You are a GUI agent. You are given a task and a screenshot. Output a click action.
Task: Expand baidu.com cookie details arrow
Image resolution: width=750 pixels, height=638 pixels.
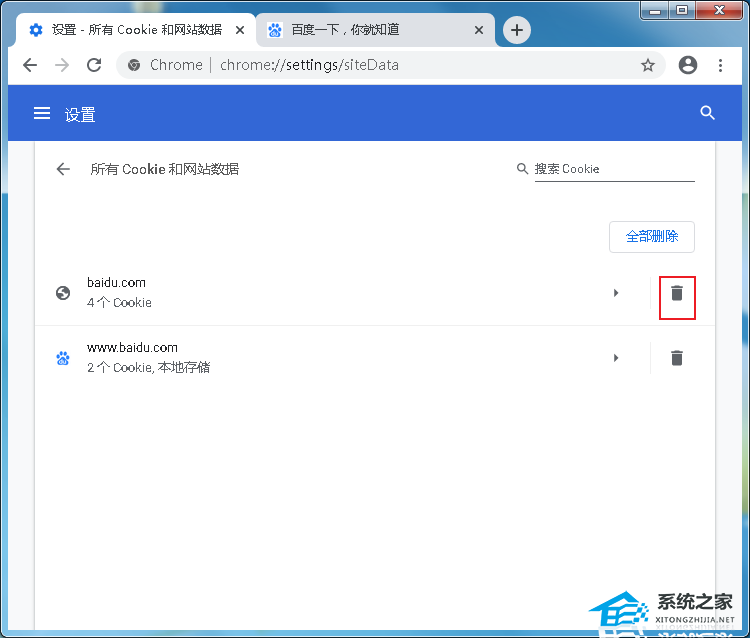tap(616, 293)
